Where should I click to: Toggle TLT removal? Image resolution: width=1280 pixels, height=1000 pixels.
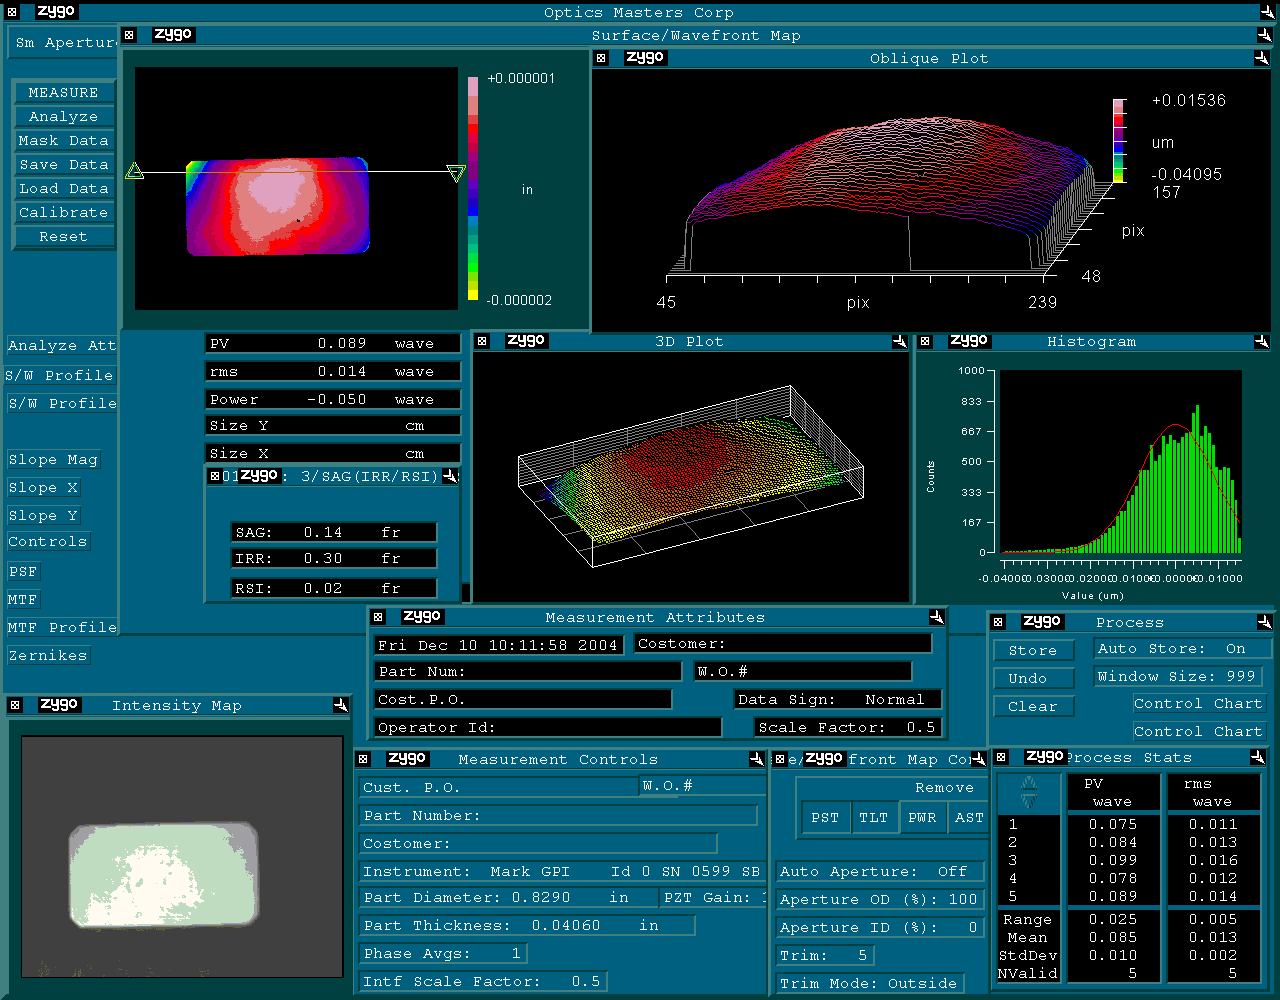(x=873, y=817)
